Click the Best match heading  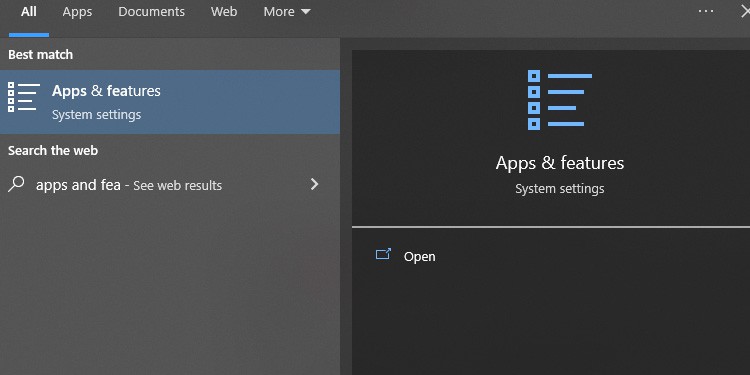(x=41, y=55)
